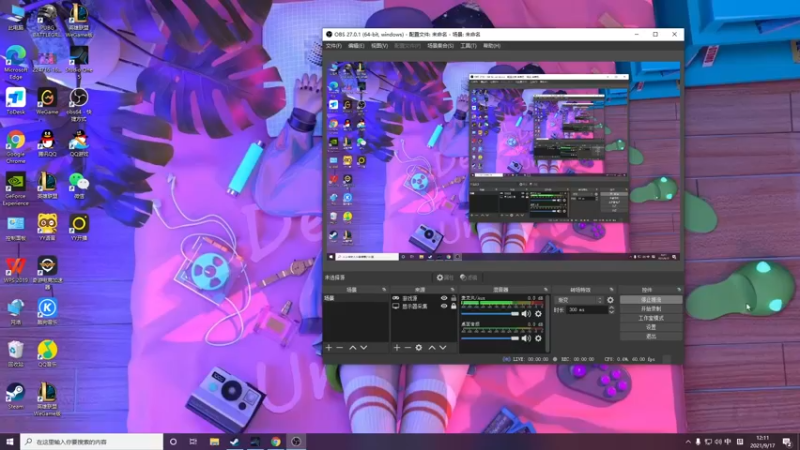Open the QQ音乐 desktop icon
This screenshot has width=800, height=450.
[x=47, y=354]
